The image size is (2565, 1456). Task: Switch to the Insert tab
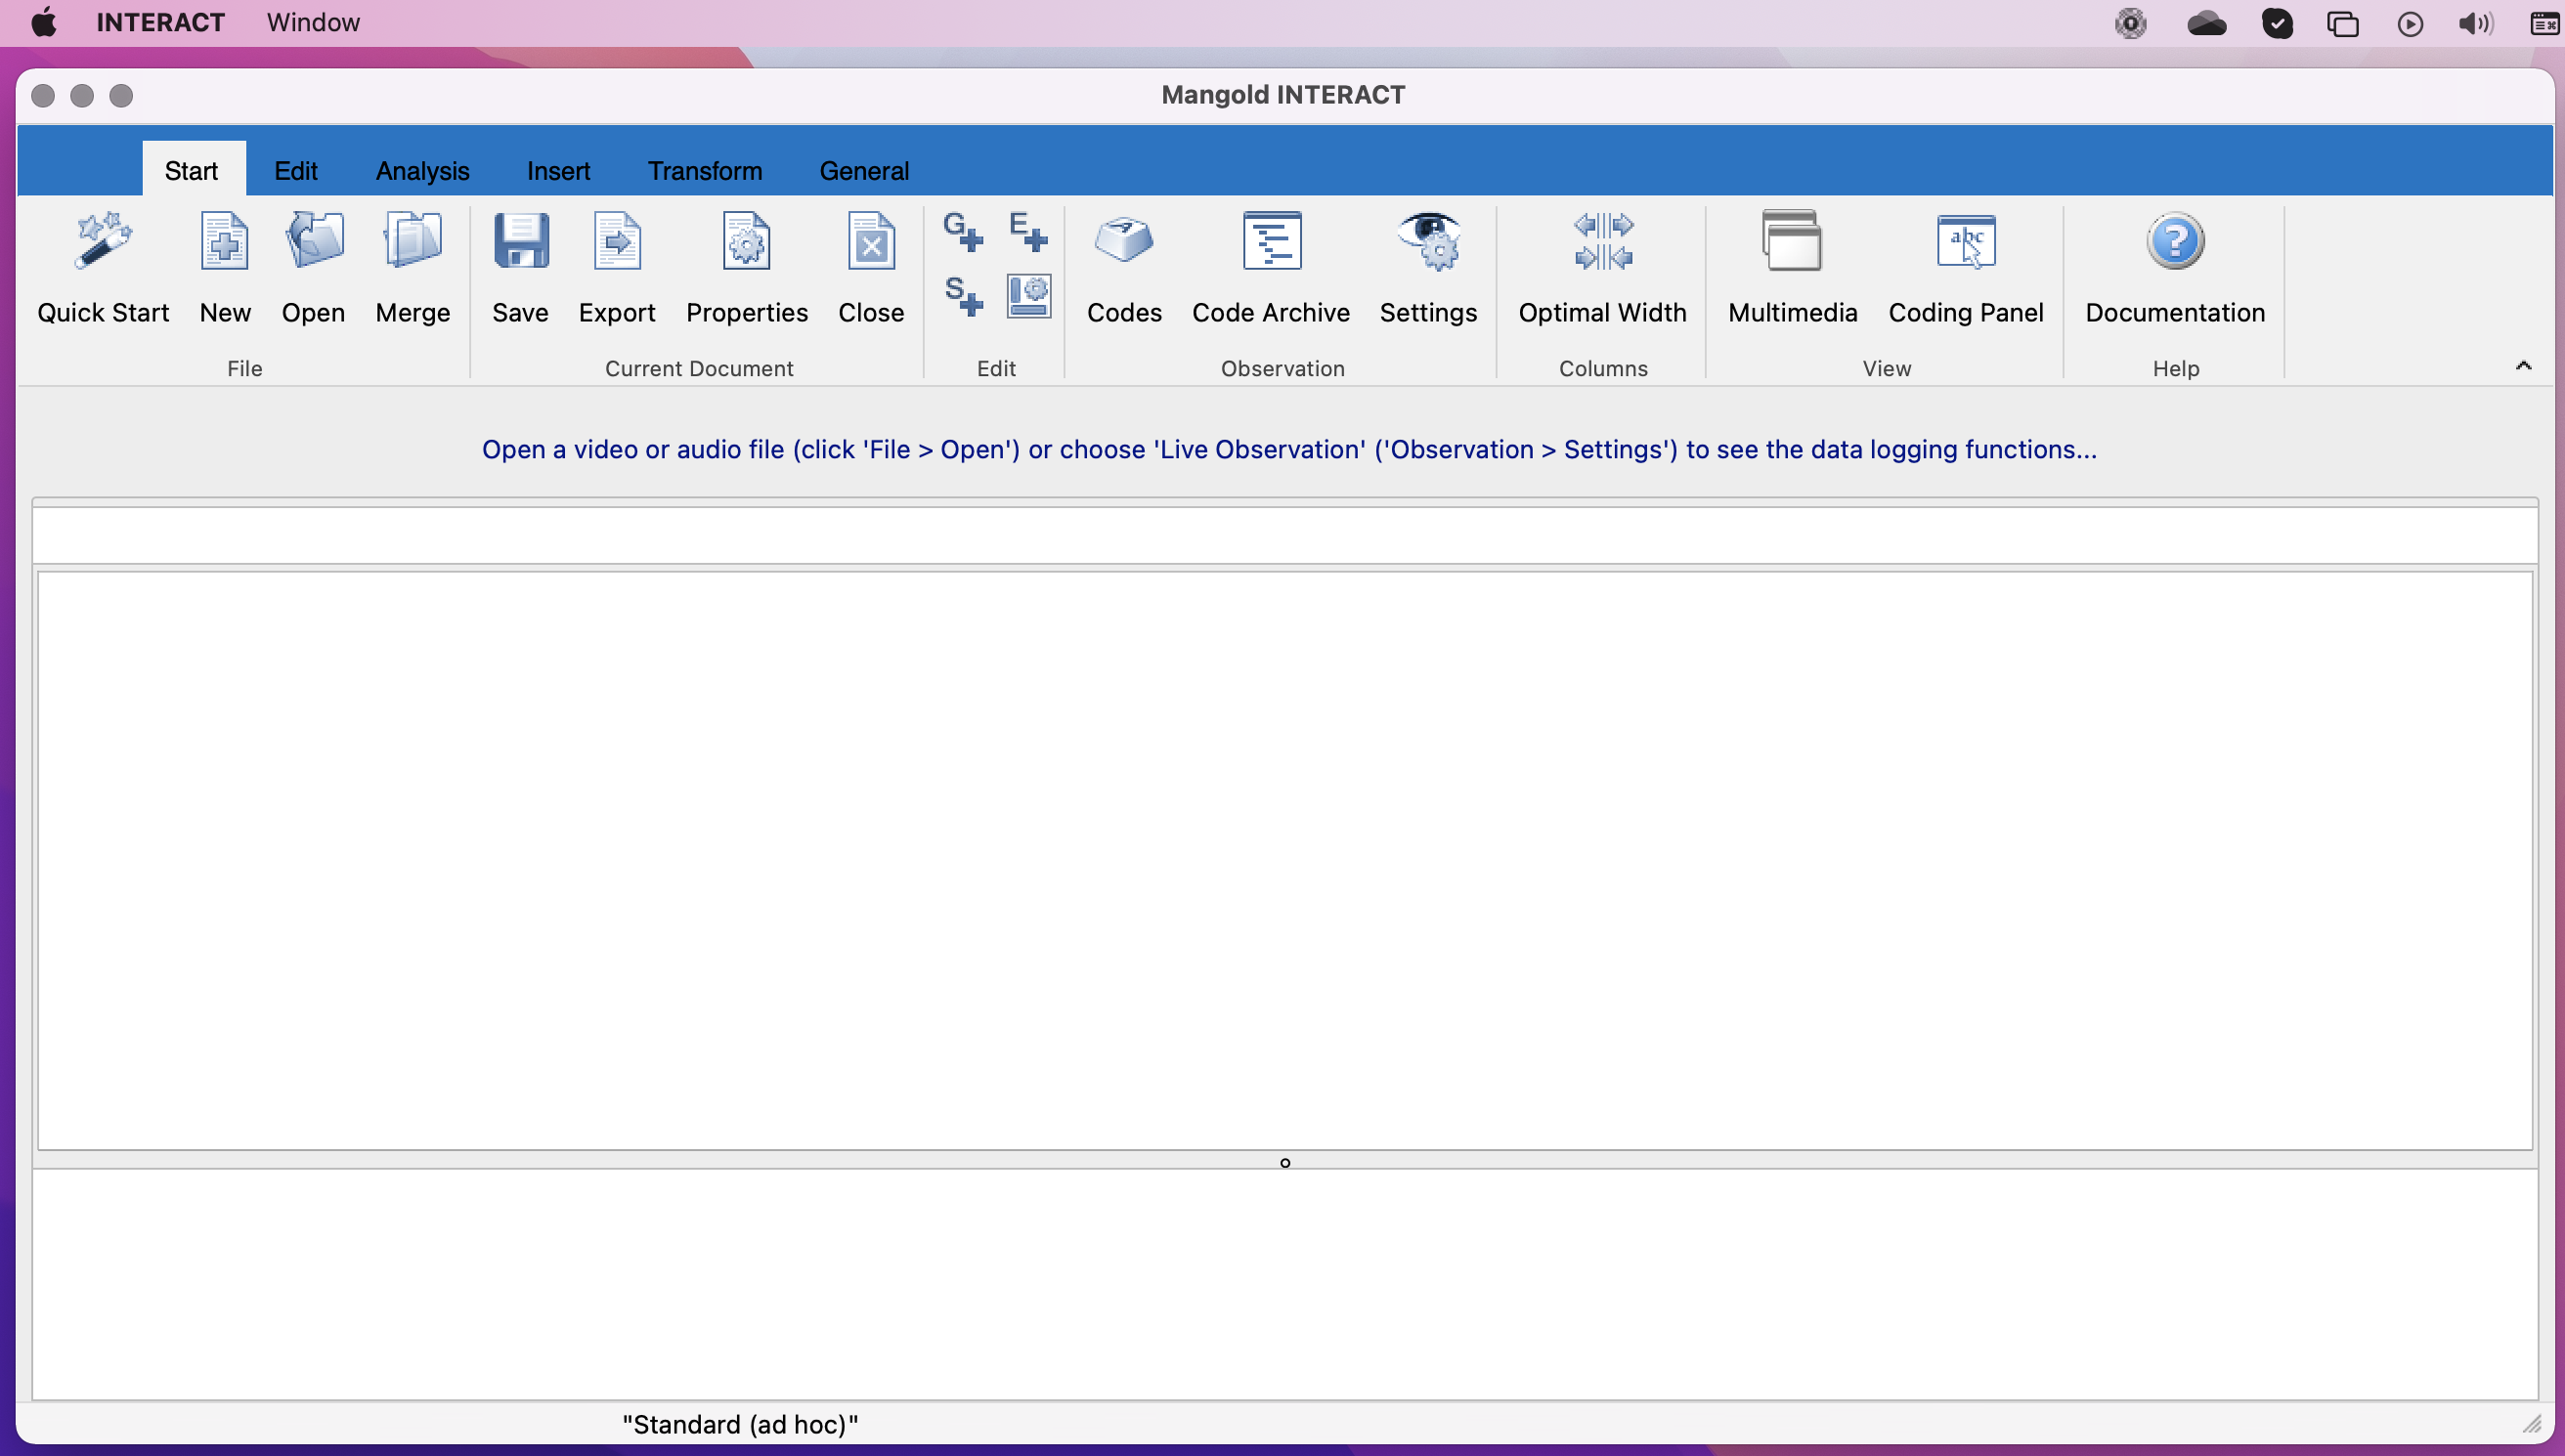pos(558,171)
